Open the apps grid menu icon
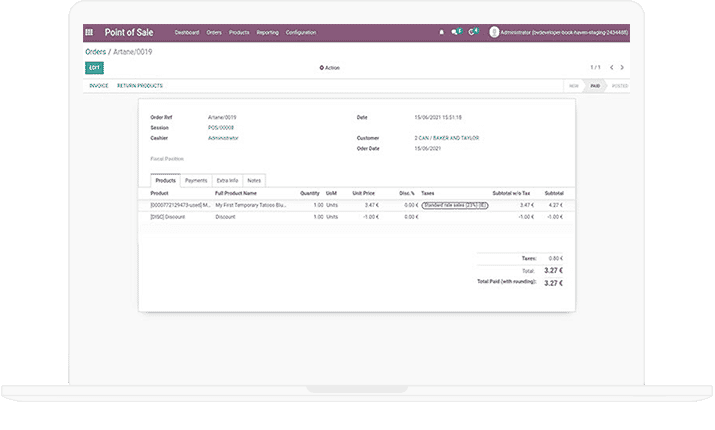Viewport: 715px width, 430px height. tap(89, 32)
